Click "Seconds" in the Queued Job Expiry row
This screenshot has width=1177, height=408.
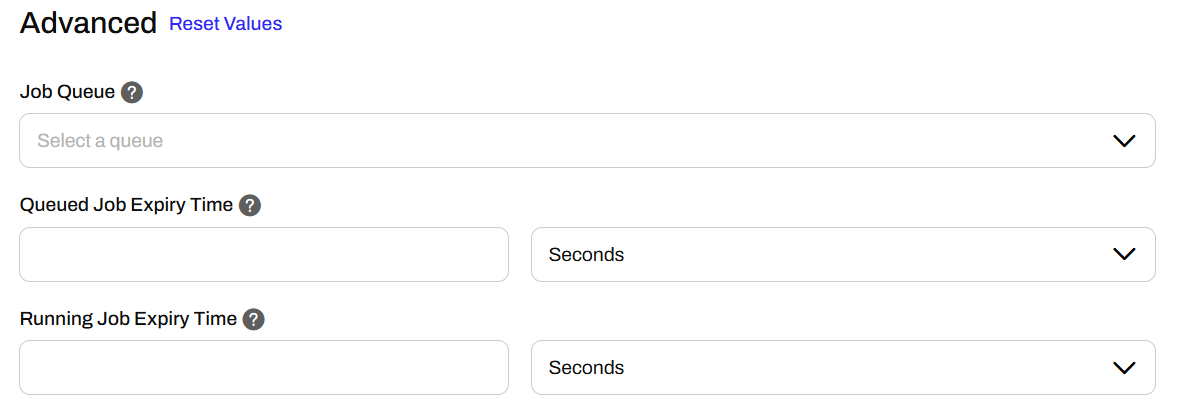click(586, 255)
